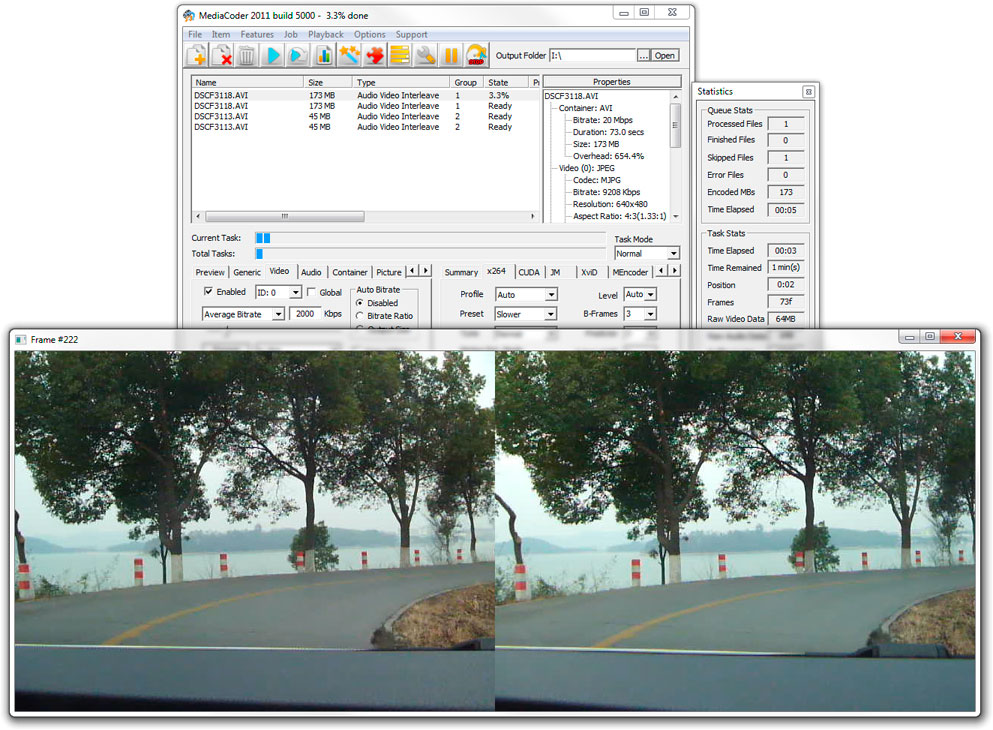Switch to the Audio tab
993x730 pixels.
[x=311, y=272]
